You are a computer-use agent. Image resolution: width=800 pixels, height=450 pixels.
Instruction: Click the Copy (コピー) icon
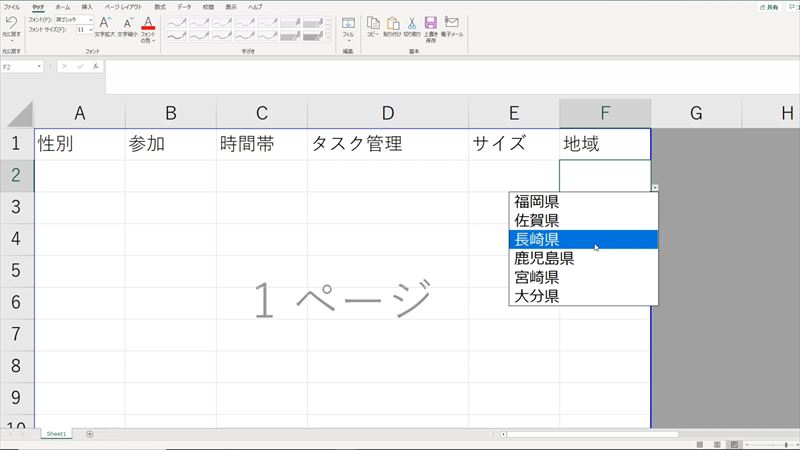pos(373,22)
